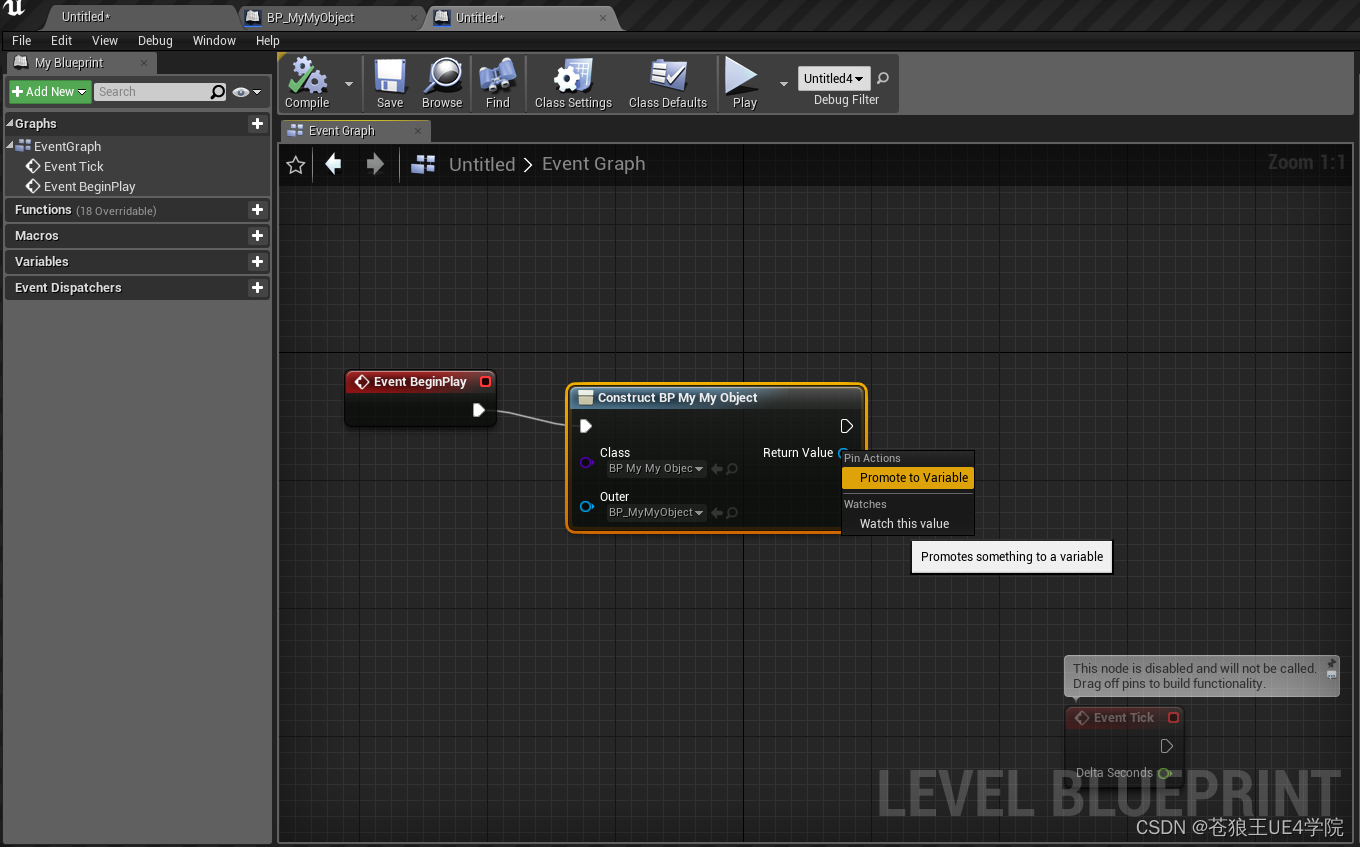Click the Construct node exec output pin

(x=847, y=426)
